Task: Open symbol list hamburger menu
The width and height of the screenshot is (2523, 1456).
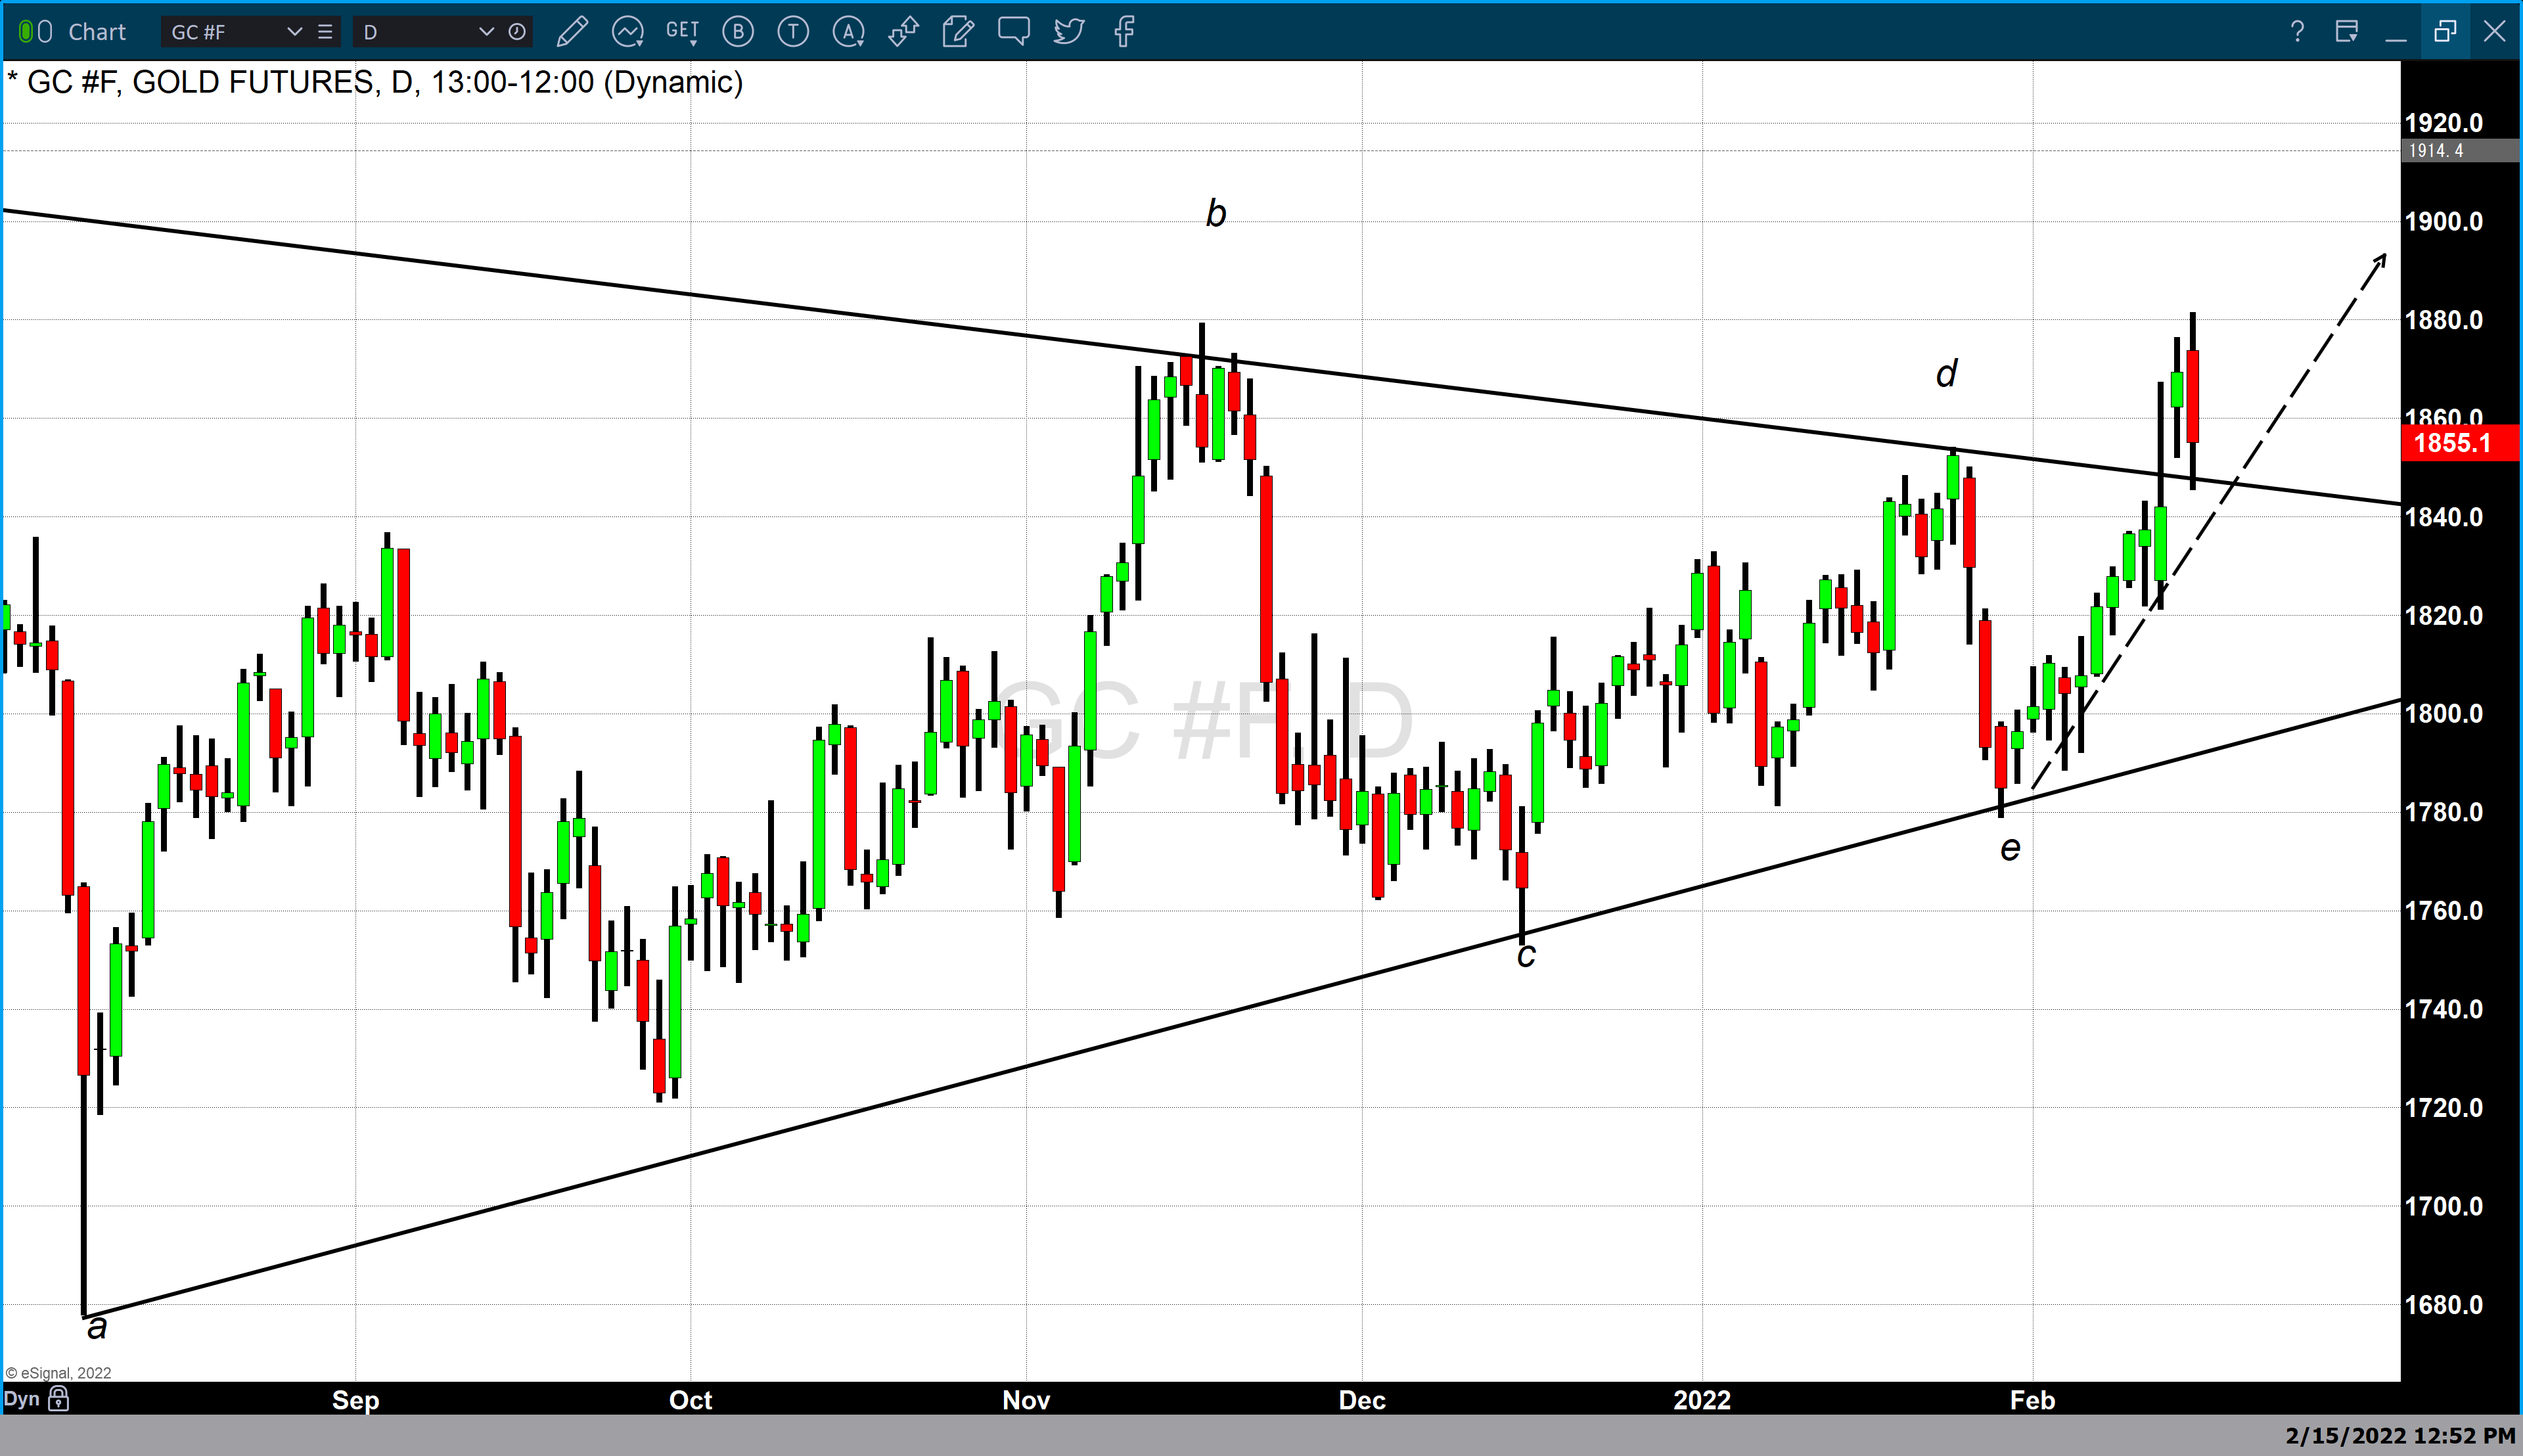Action: tap(325, 32)
